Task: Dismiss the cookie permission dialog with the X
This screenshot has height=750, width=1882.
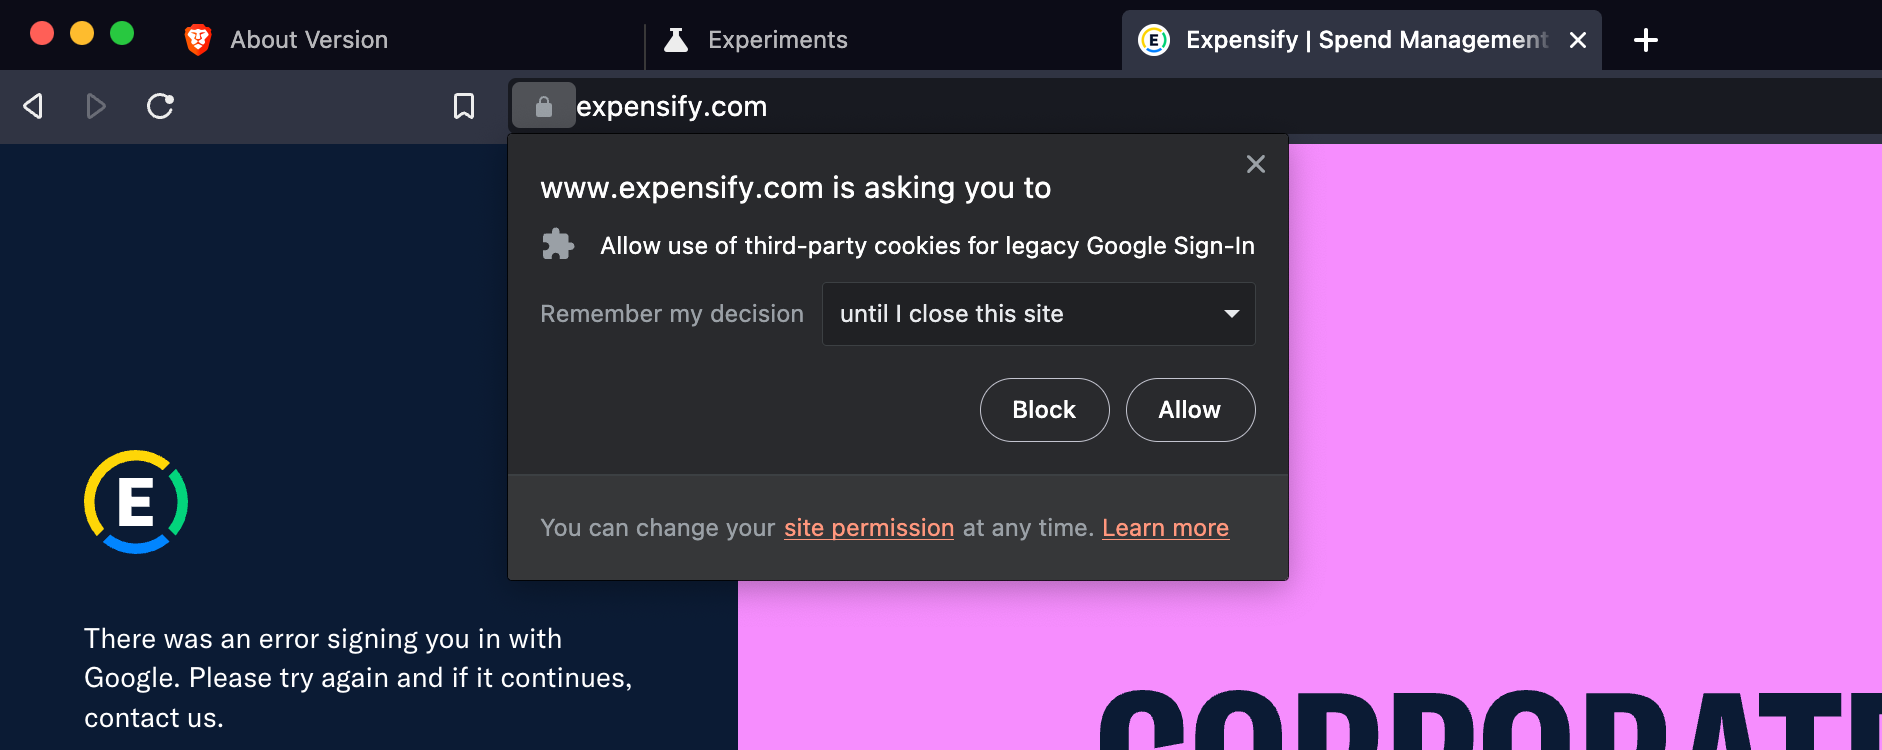Action: 1255,163
